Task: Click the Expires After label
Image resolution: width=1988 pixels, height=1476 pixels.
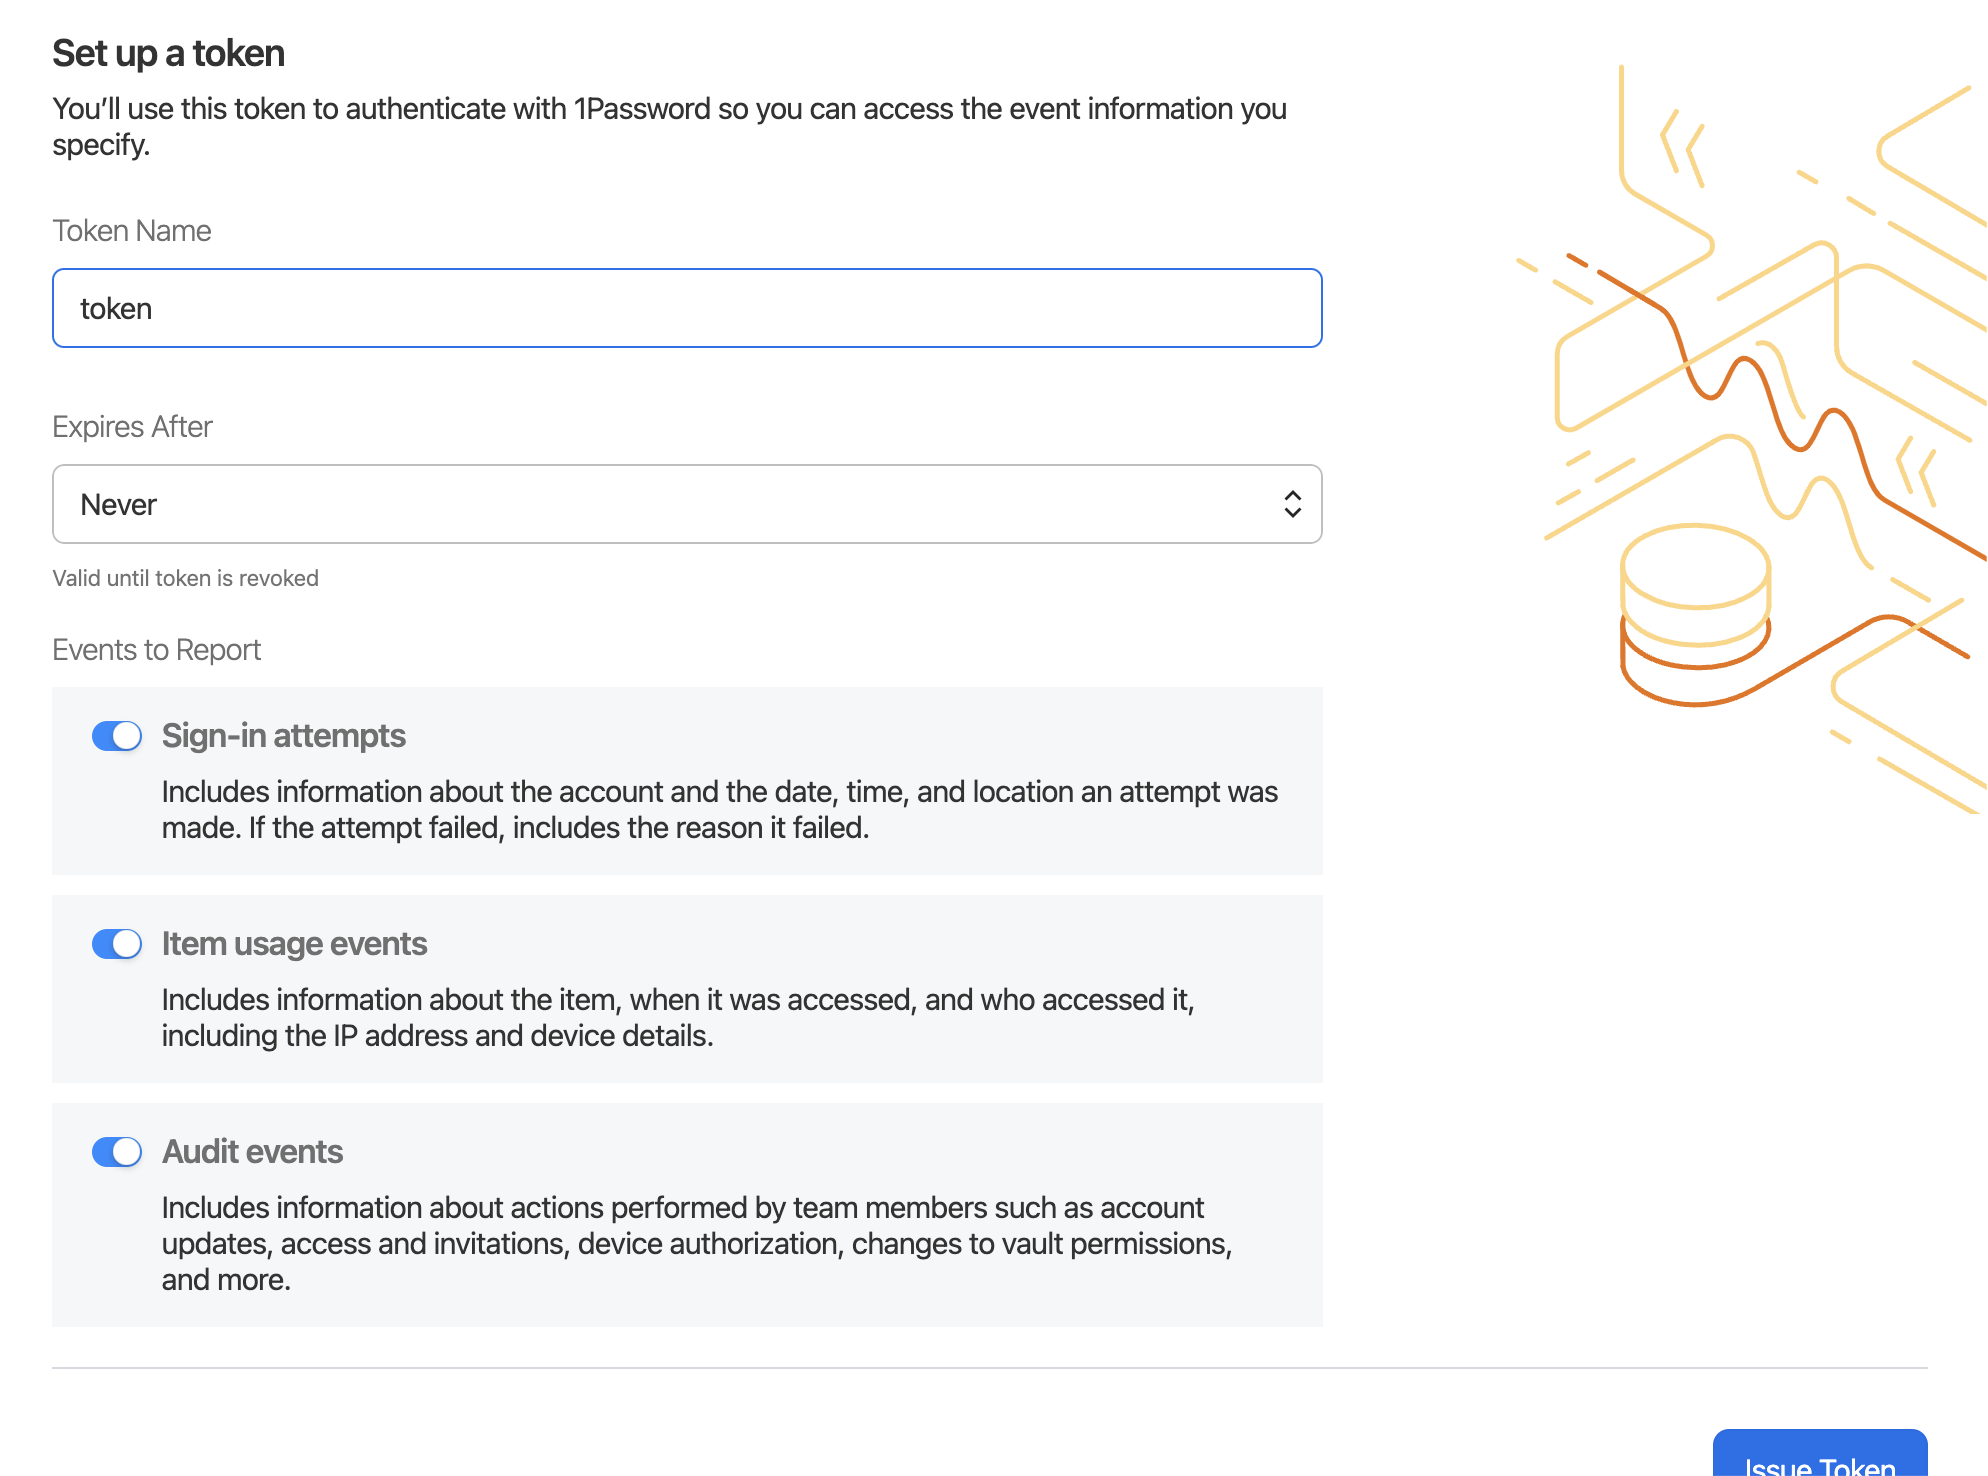Action: pyautogui.click(x=132, y=427)
